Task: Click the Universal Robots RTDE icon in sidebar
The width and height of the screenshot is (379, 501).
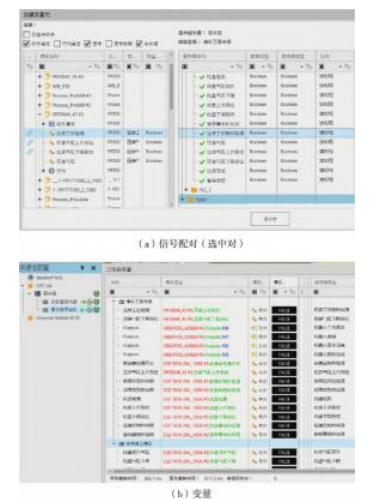Action: point(31,318)
